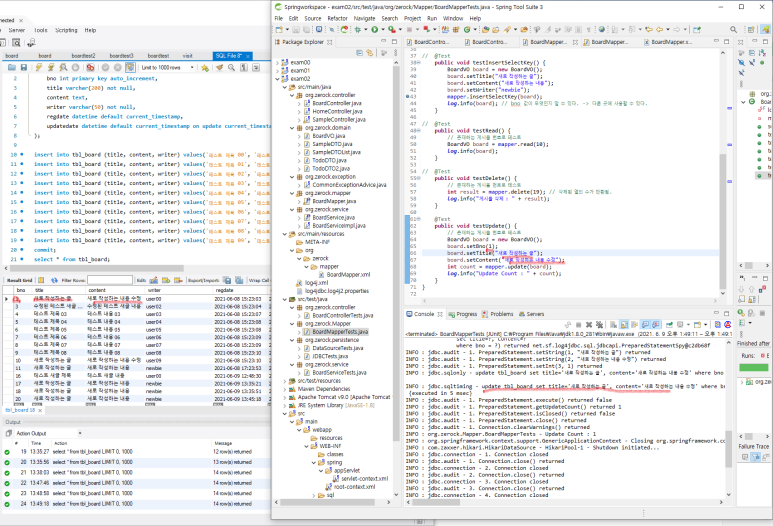Toggle invisible characters icon in Workbench
Viewport: 773px width, 526px height.
point(244,68)
